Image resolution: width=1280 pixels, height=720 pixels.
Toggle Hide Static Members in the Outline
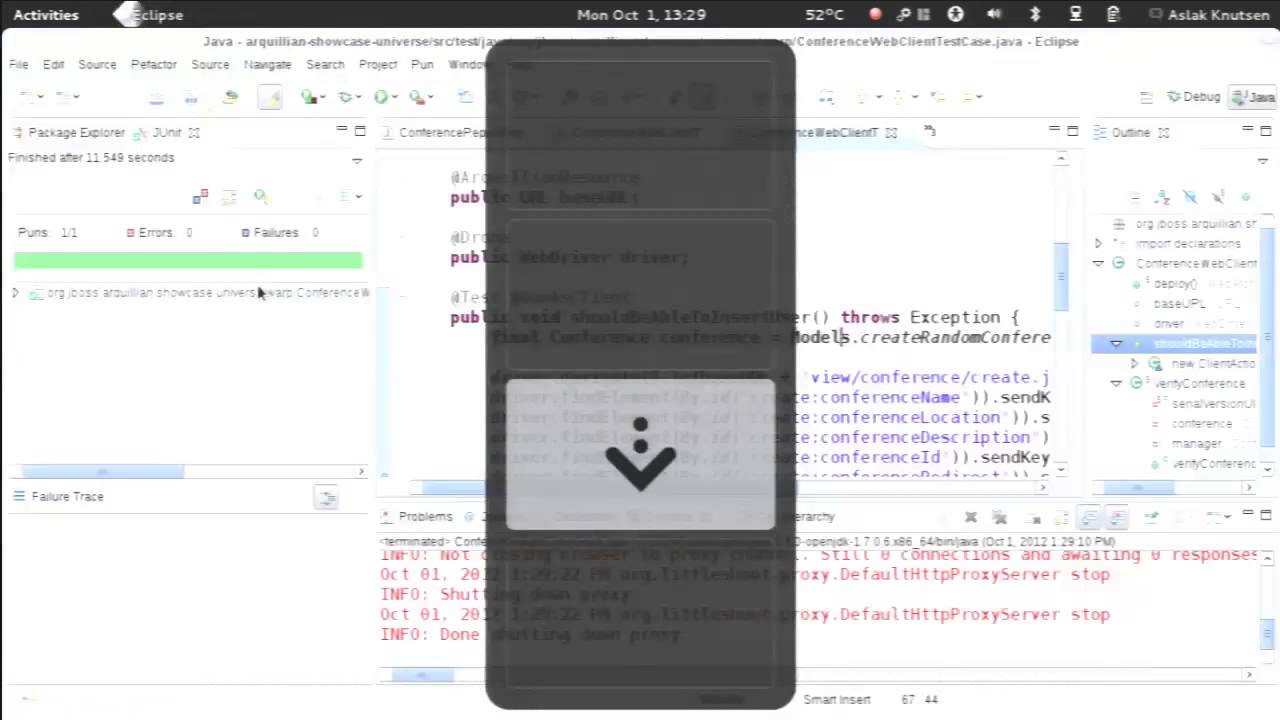click(x=1217, y=197)
